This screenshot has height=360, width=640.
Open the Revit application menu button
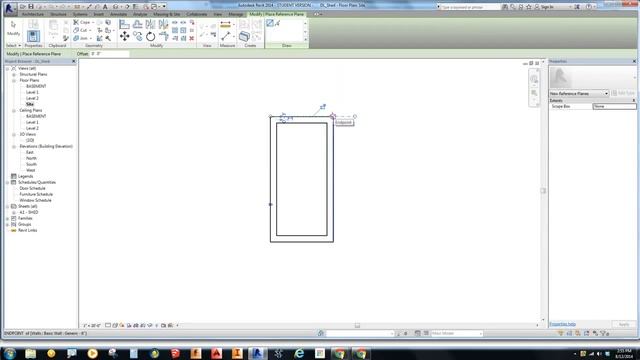click(10, 8)
